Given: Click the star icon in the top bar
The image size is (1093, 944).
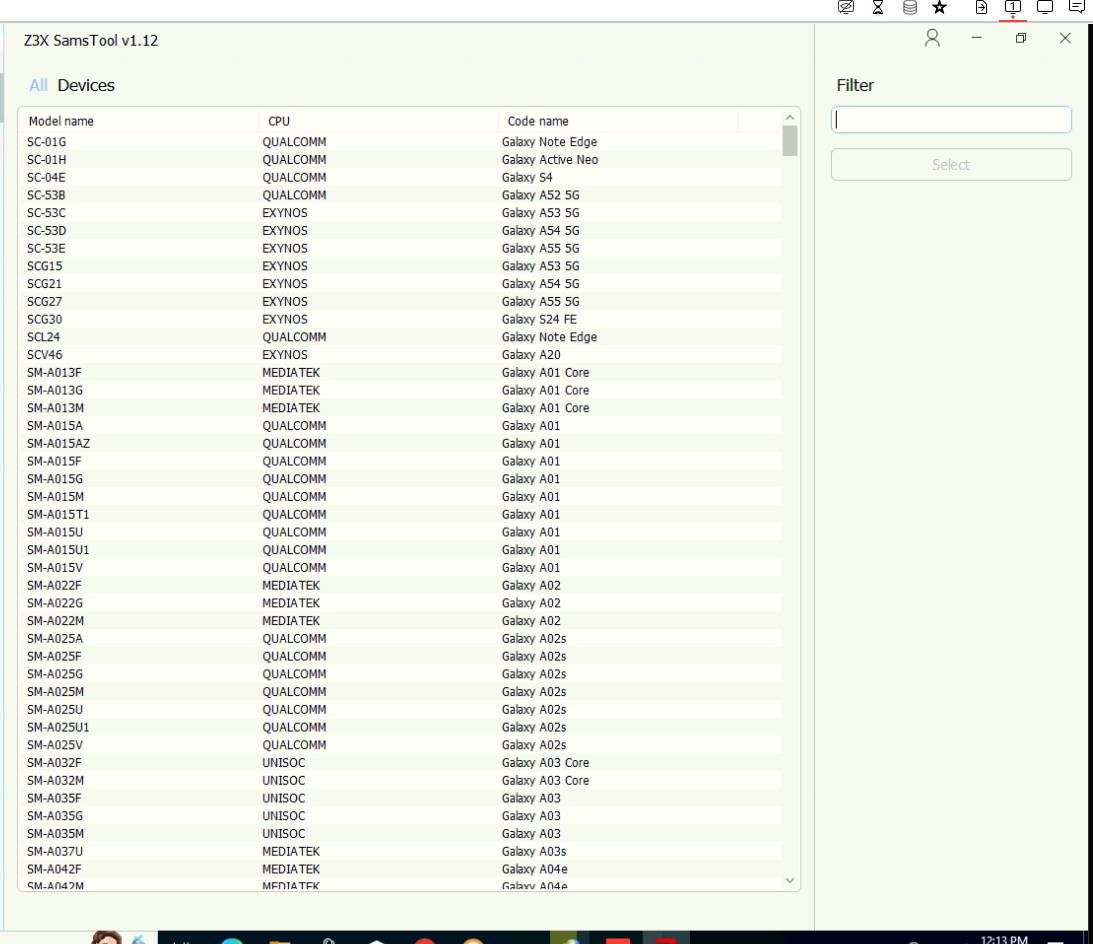Looking at the screenshot, I should 940,8.
